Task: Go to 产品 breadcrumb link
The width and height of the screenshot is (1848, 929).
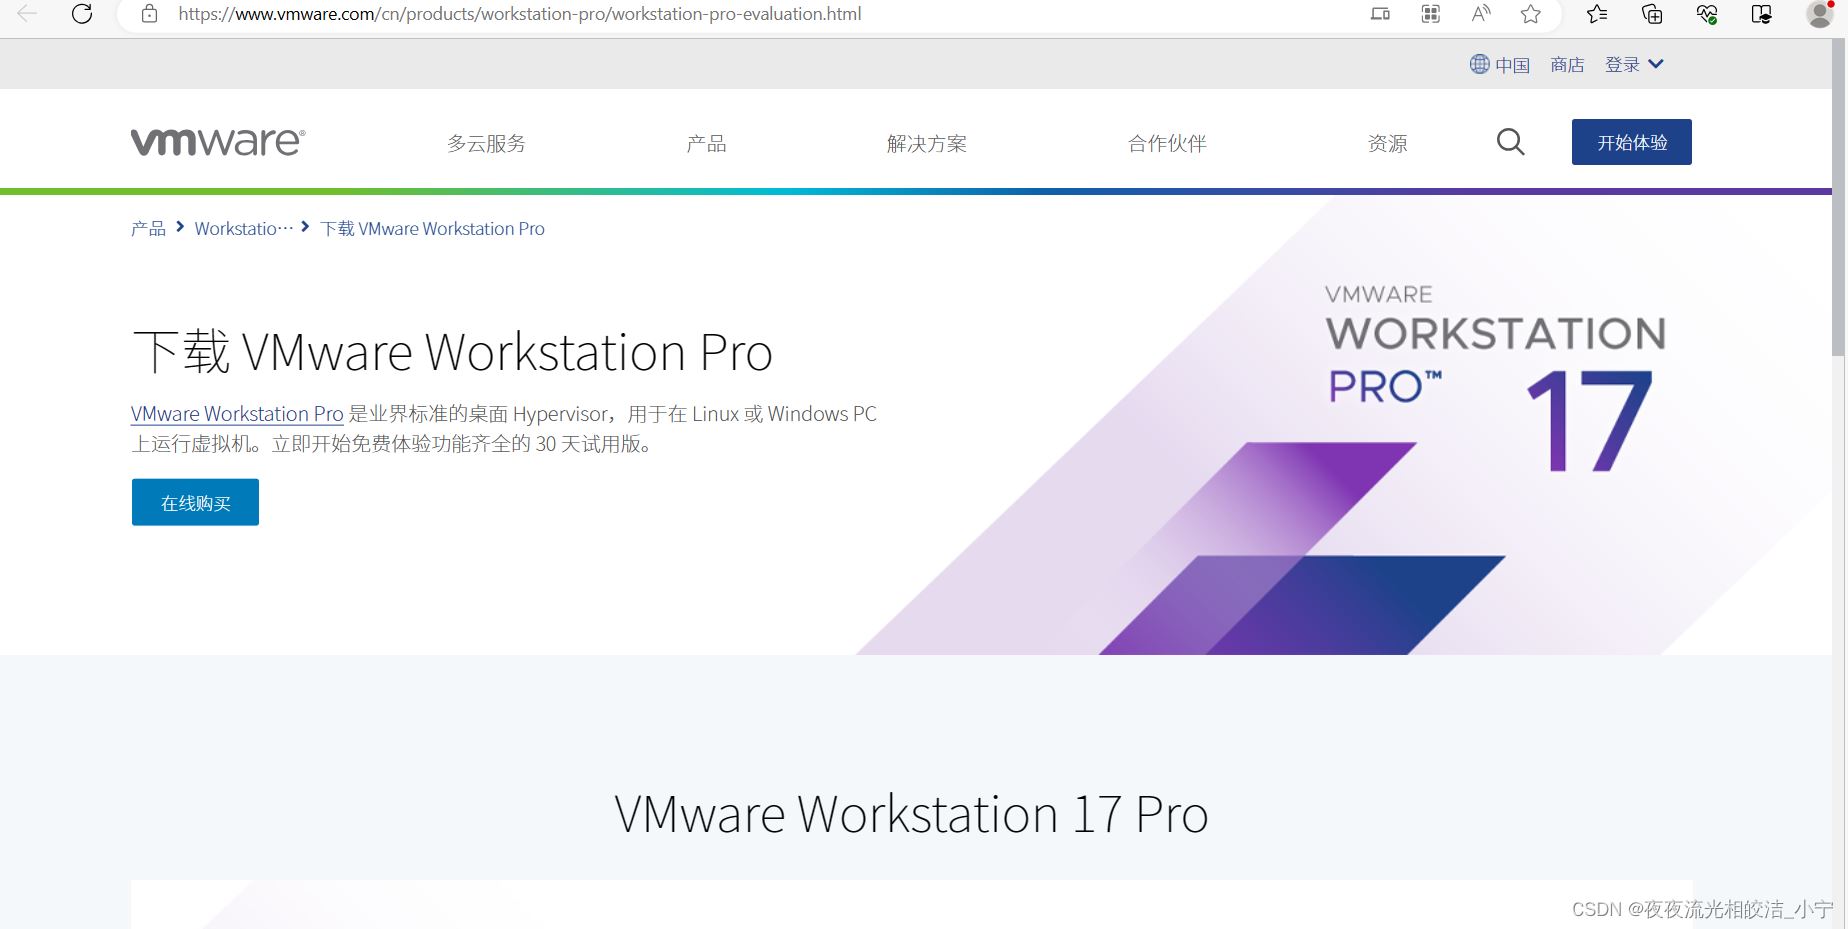Action: tap(148, 229)
